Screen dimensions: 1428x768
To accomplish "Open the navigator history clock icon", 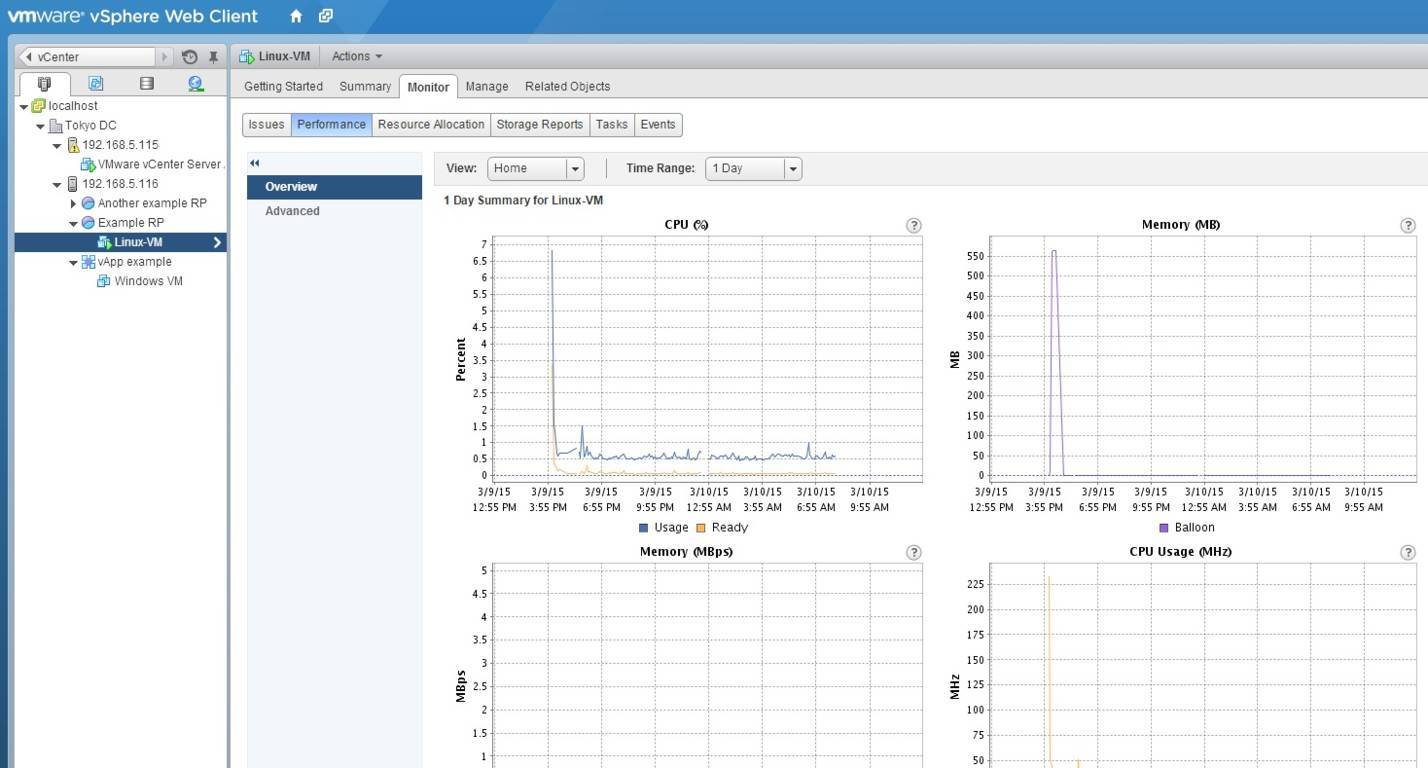I will [x=189, y=57].
